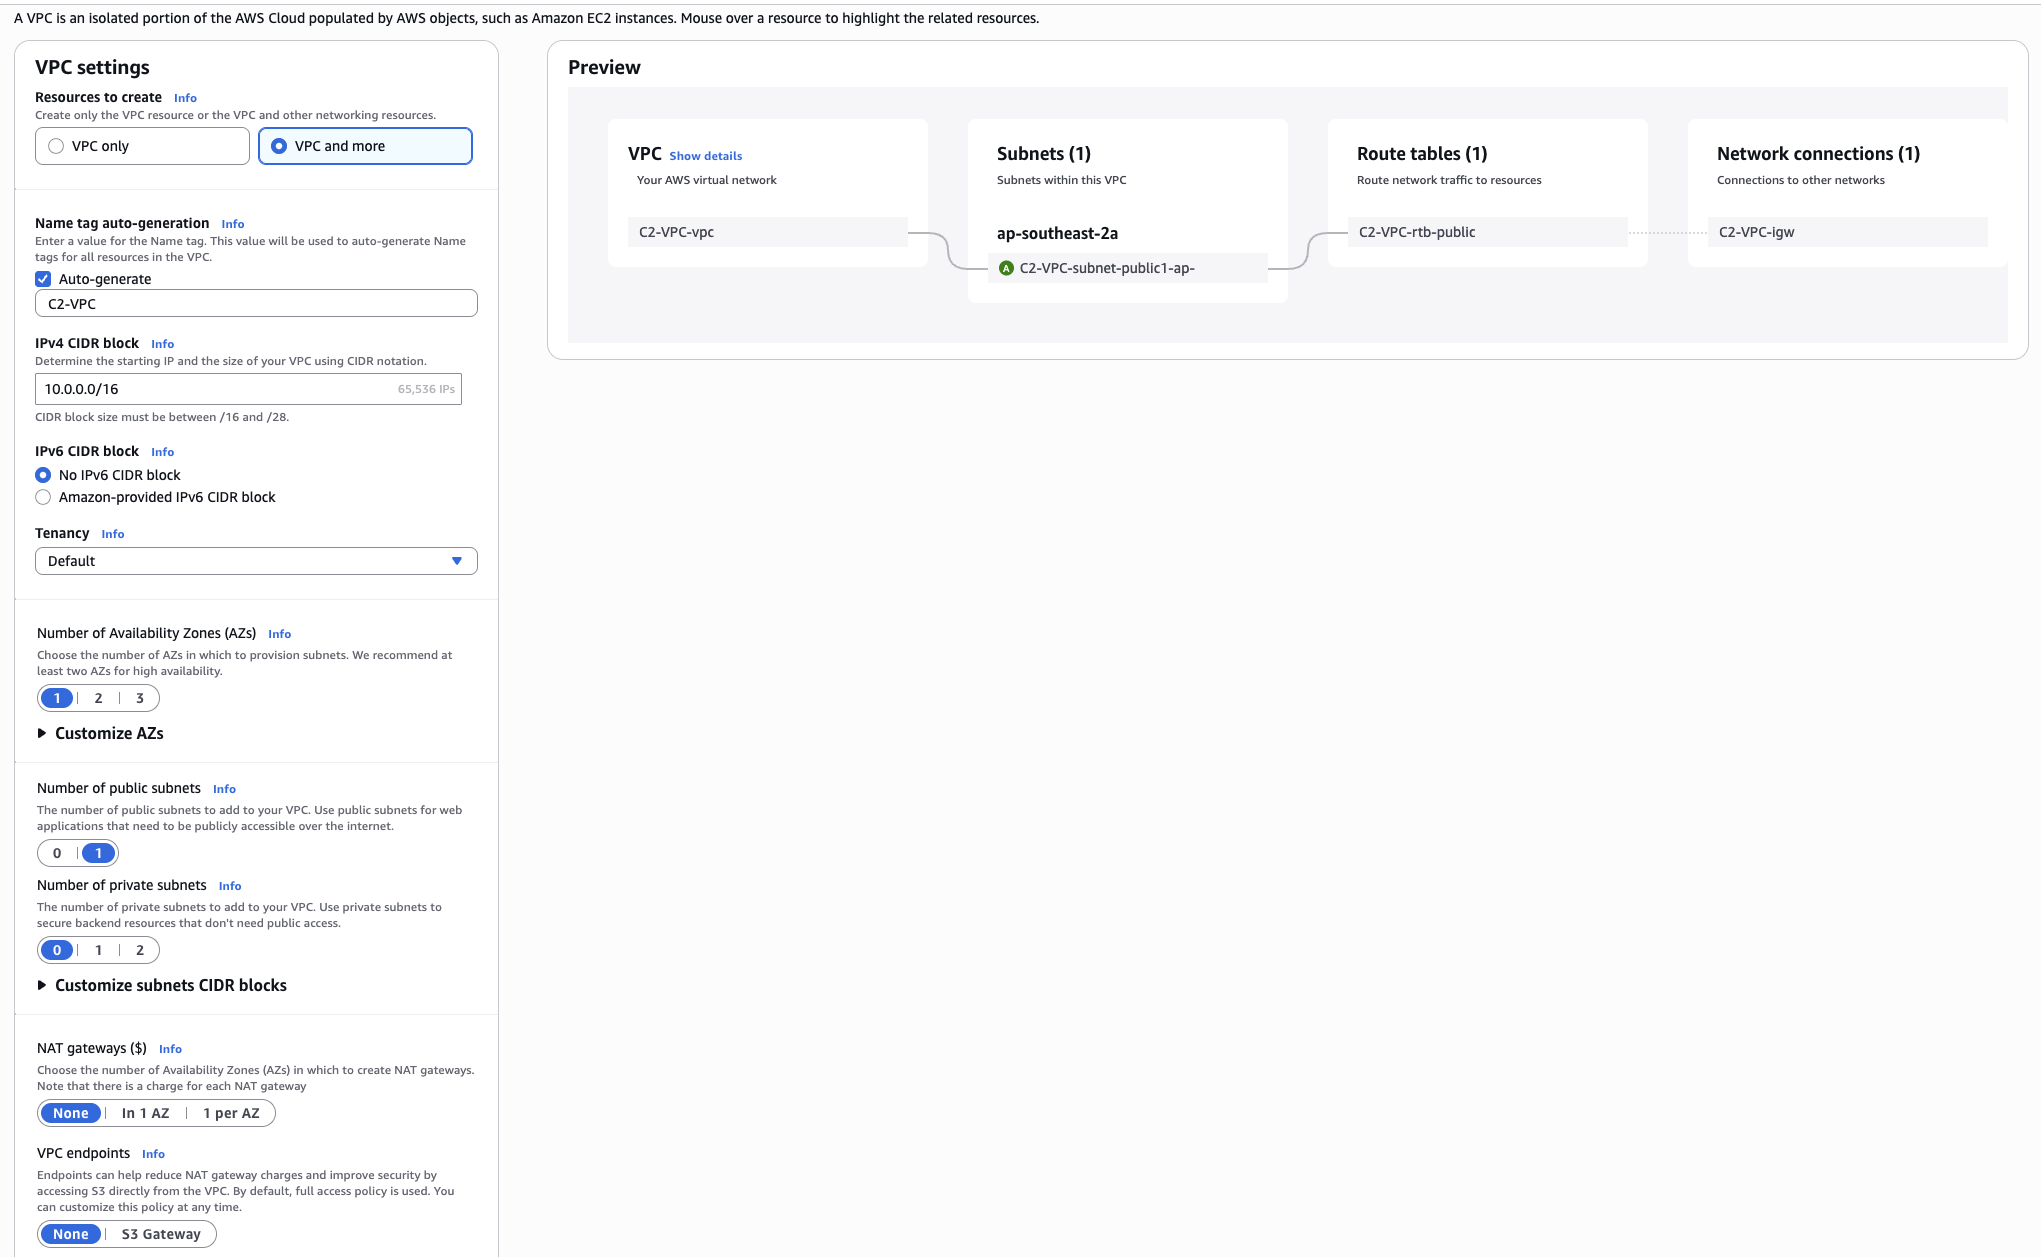This screenshot has height=1257, width=2041.
Task: Open the Tenancy dropdown
Action: click(x=256, y=561)
